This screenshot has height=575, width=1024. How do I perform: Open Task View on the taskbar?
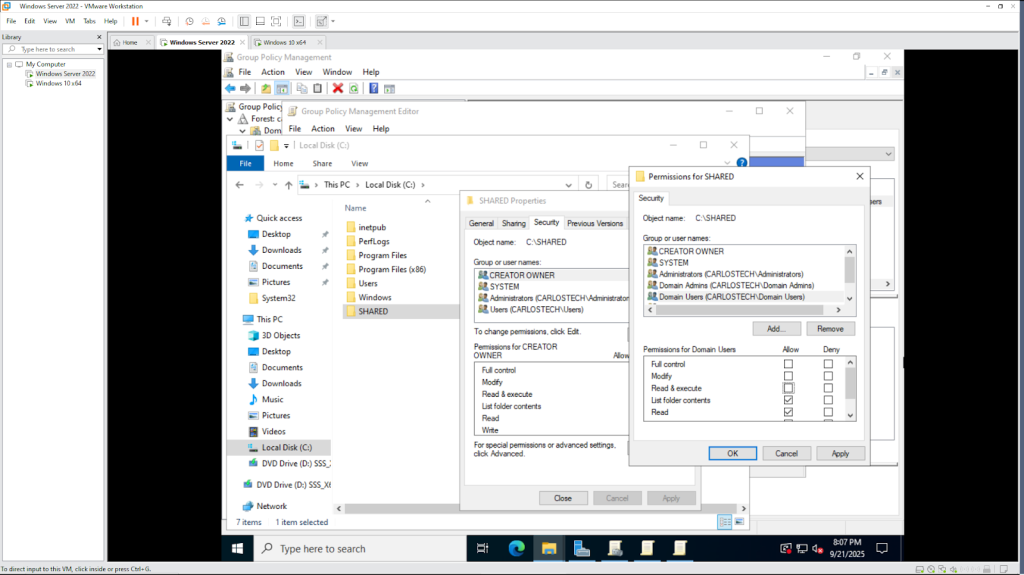483,548
